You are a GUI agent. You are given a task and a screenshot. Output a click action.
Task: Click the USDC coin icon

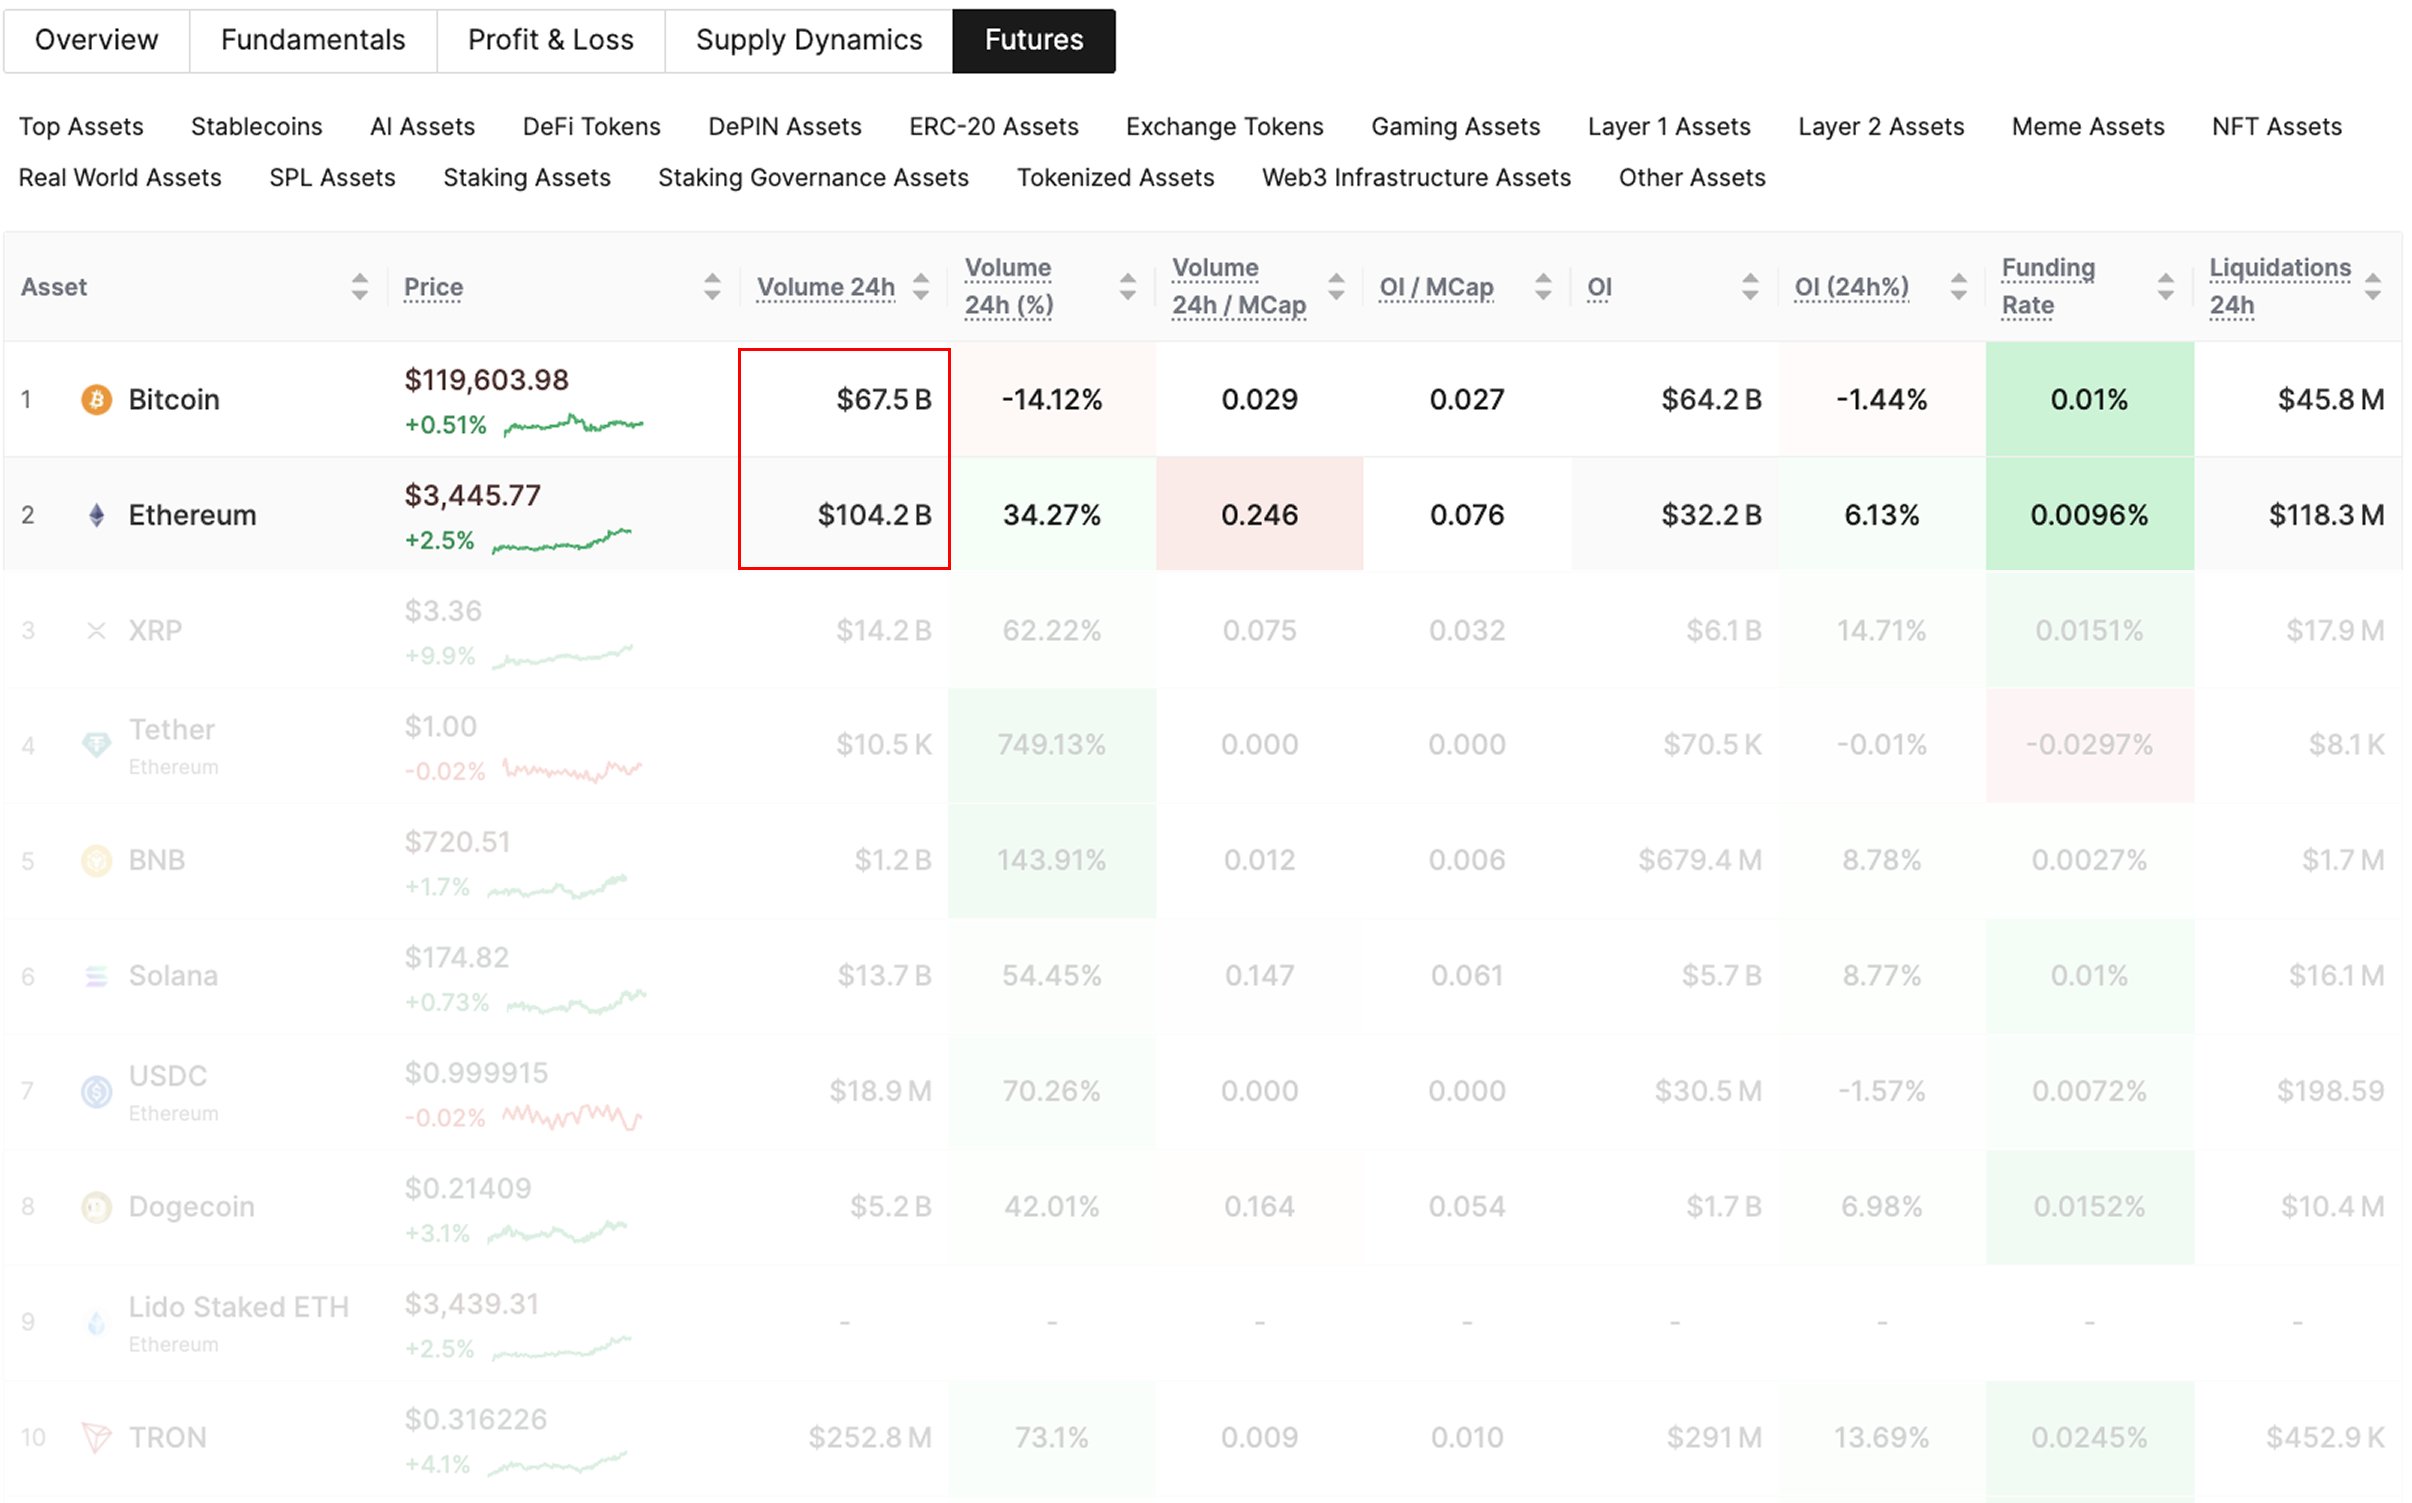click(95, 1091)
